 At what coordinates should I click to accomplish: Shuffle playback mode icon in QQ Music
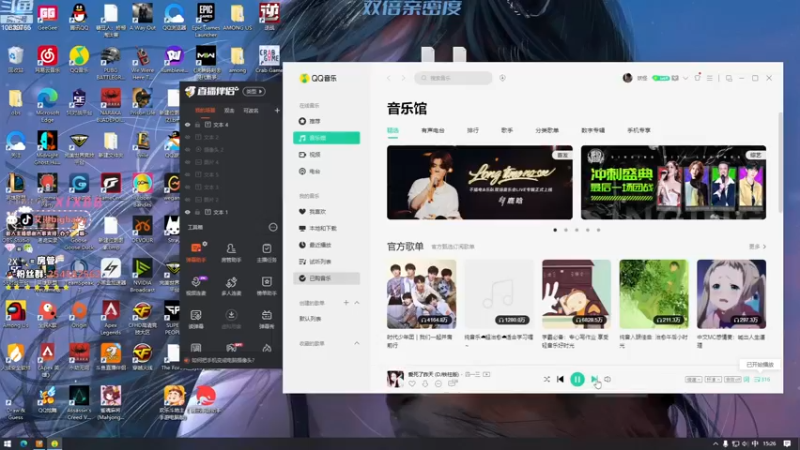546,379
